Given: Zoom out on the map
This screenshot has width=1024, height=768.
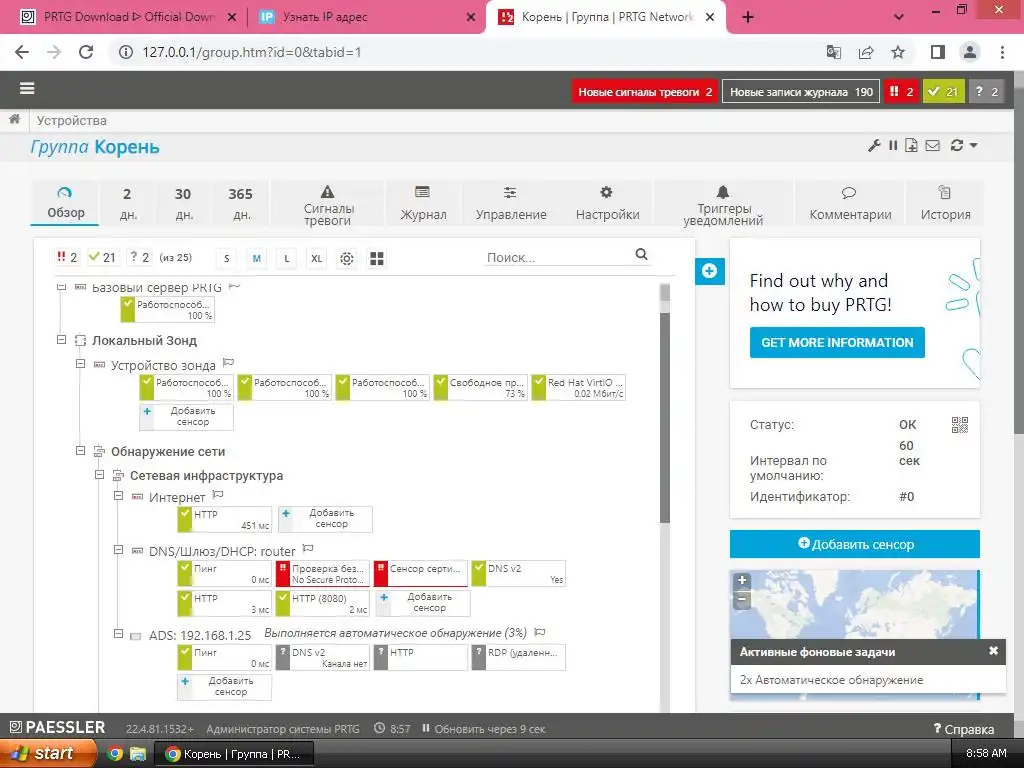Looking at the screenshot, I should (742, 598).
